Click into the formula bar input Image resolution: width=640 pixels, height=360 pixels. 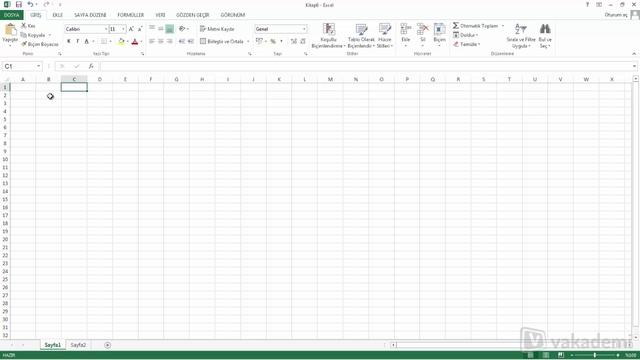365,66
